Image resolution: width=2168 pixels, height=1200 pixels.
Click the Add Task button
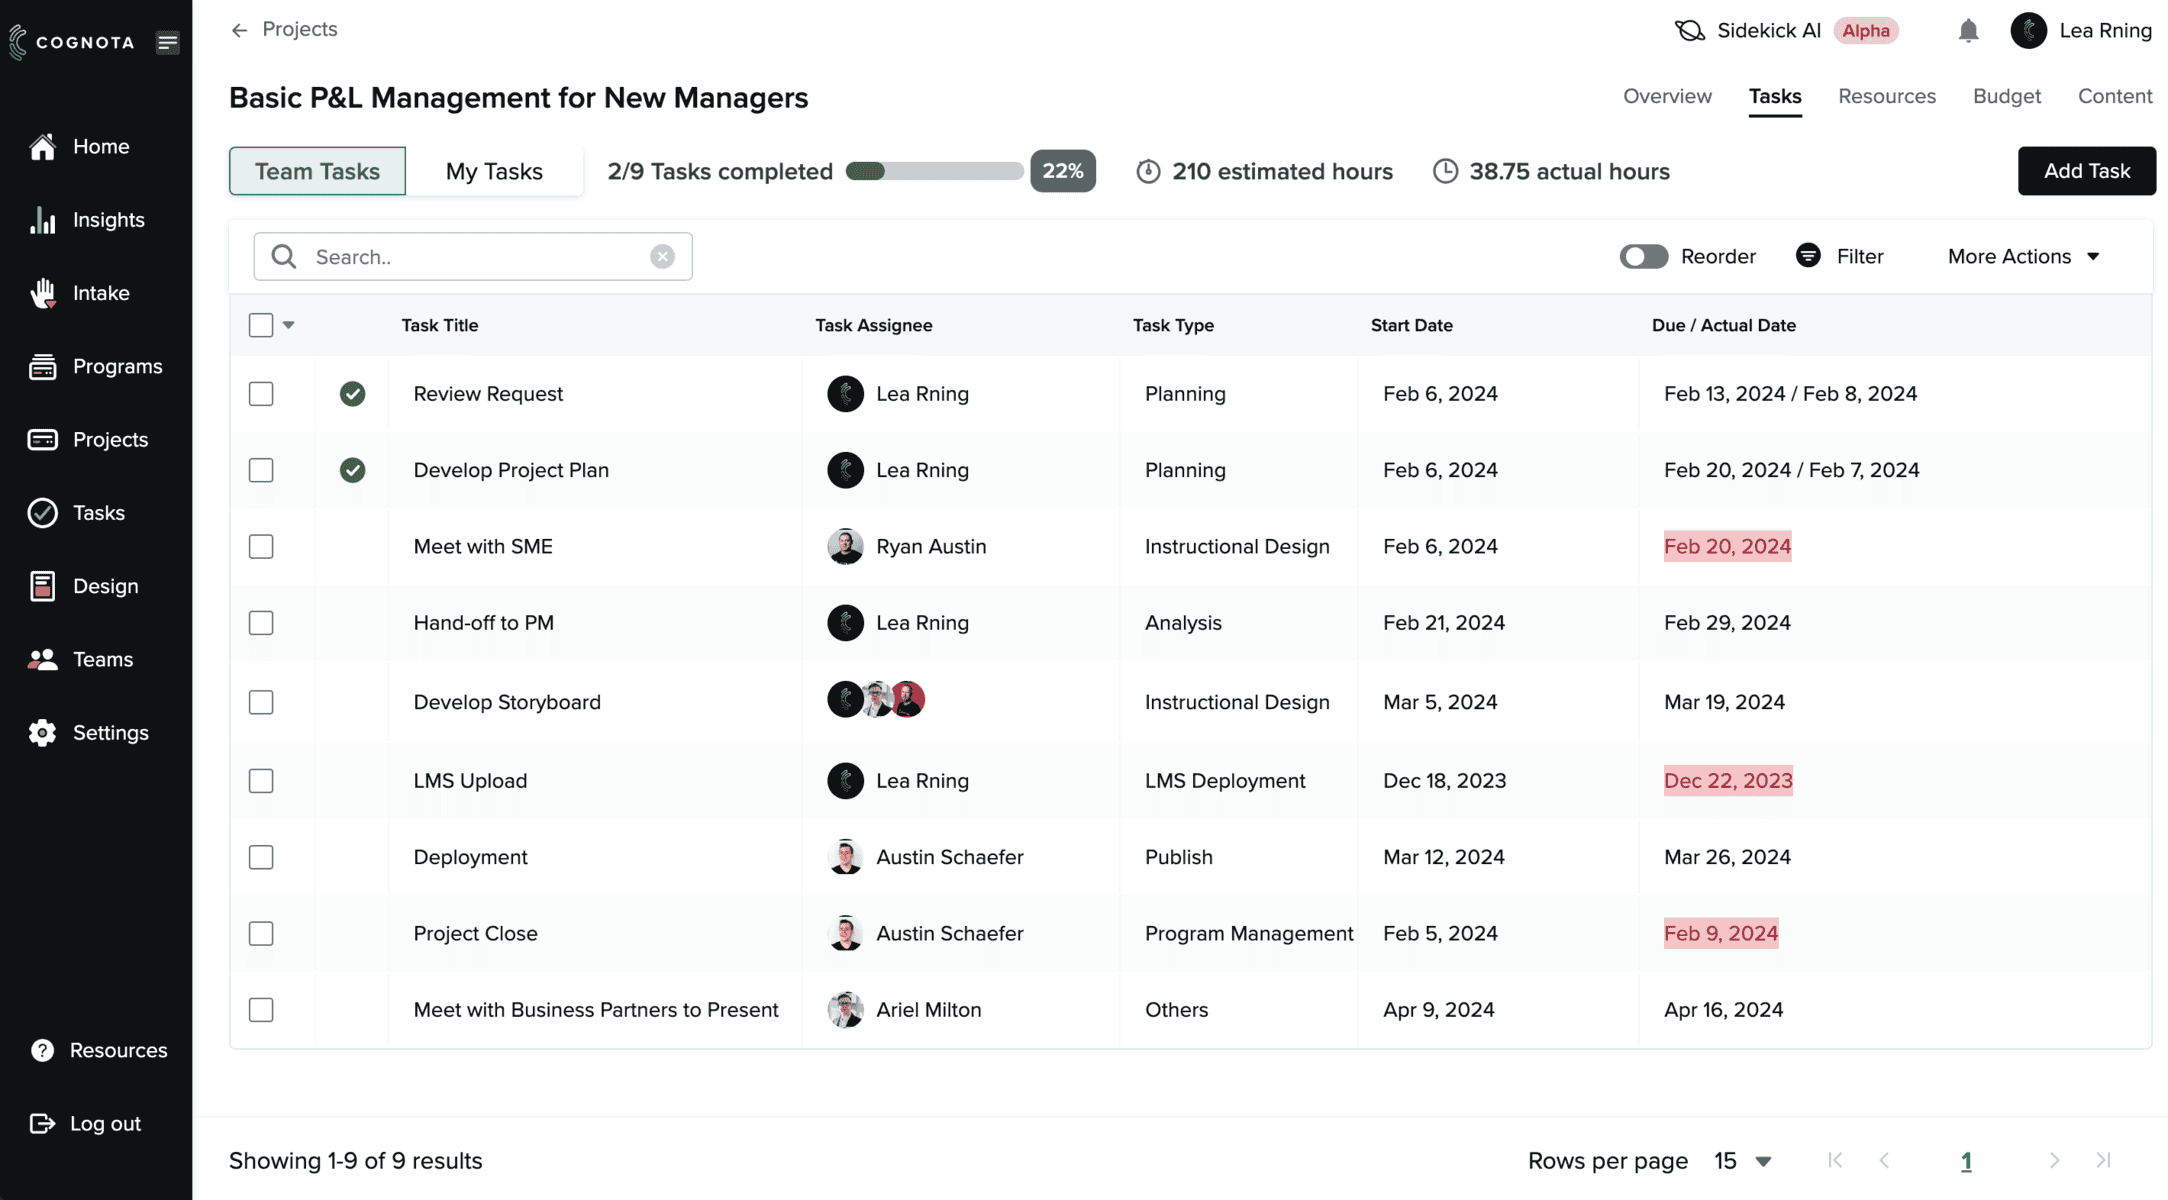[2086, 171]
